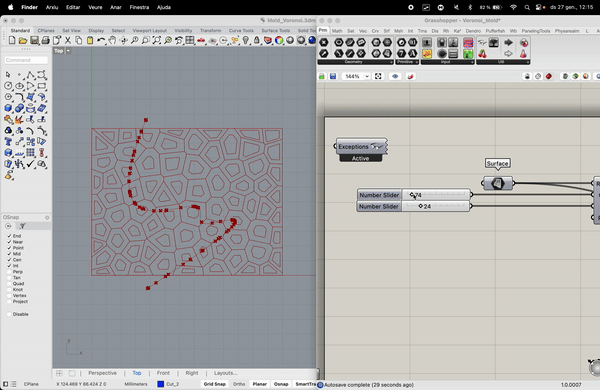Image resolution: width=600 pixels, height=390 pixels.
Task: Click the checkmark Check tool in Rhino sidebar
Action: [x=31, y=164]
